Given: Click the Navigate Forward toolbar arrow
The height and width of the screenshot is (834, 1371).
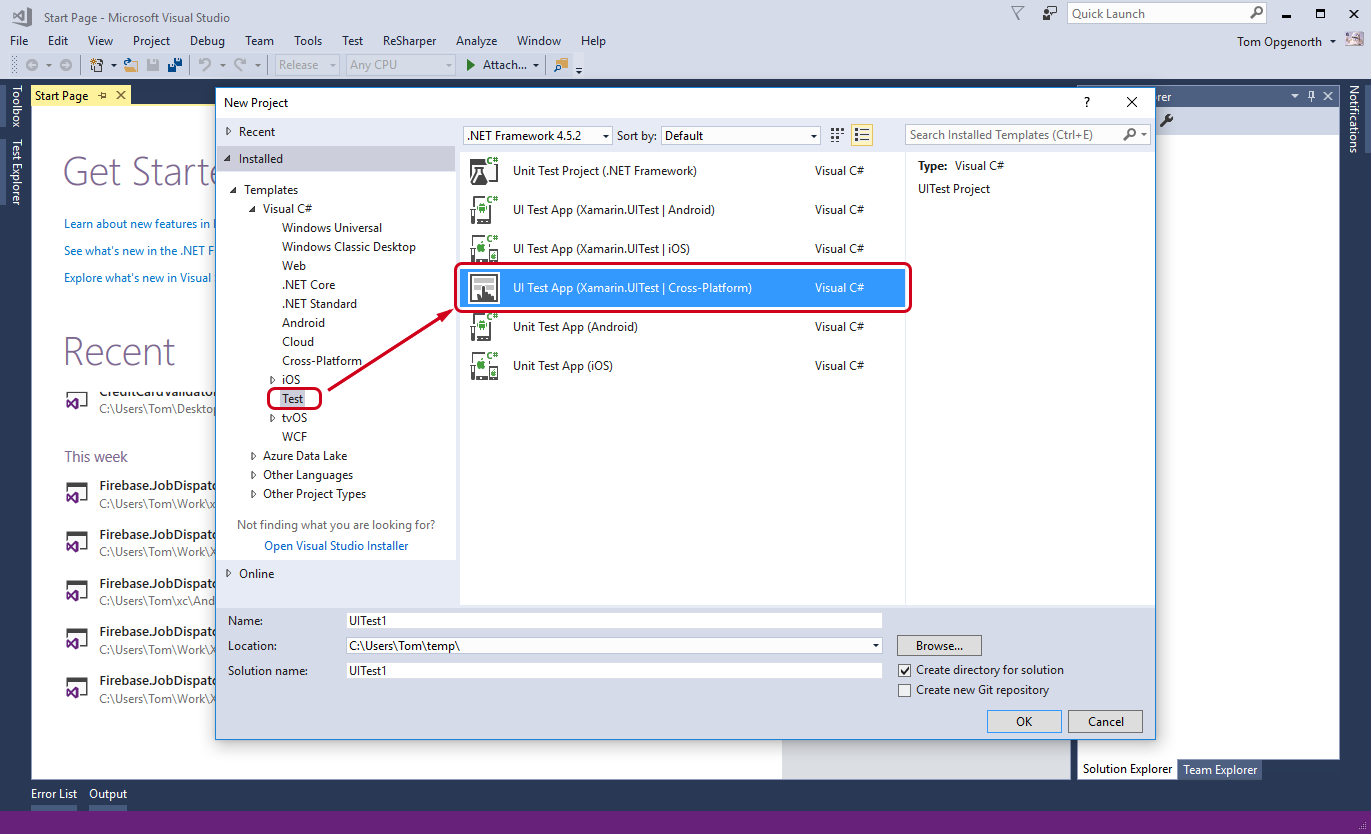Looking at the screenshot, I should [x=65, y=65].
